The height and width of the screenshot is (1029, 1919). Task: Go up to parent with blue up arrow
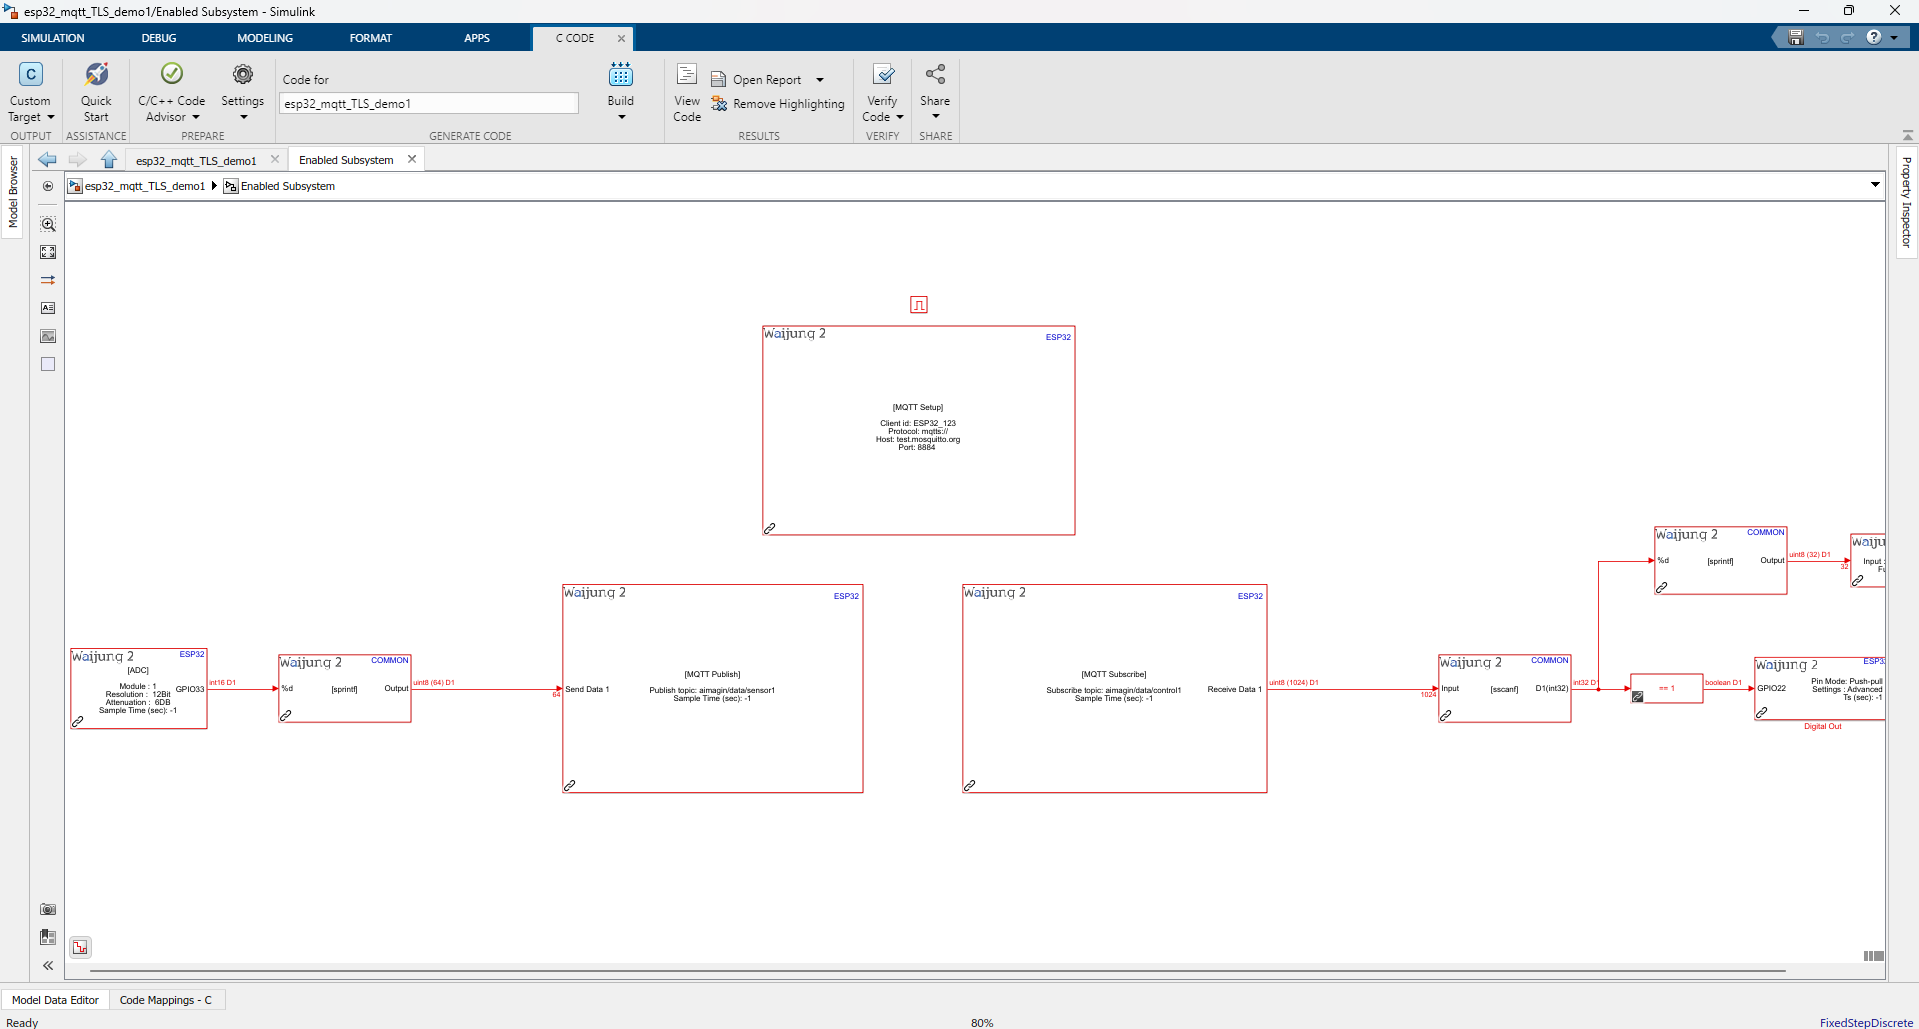point(109,160)
